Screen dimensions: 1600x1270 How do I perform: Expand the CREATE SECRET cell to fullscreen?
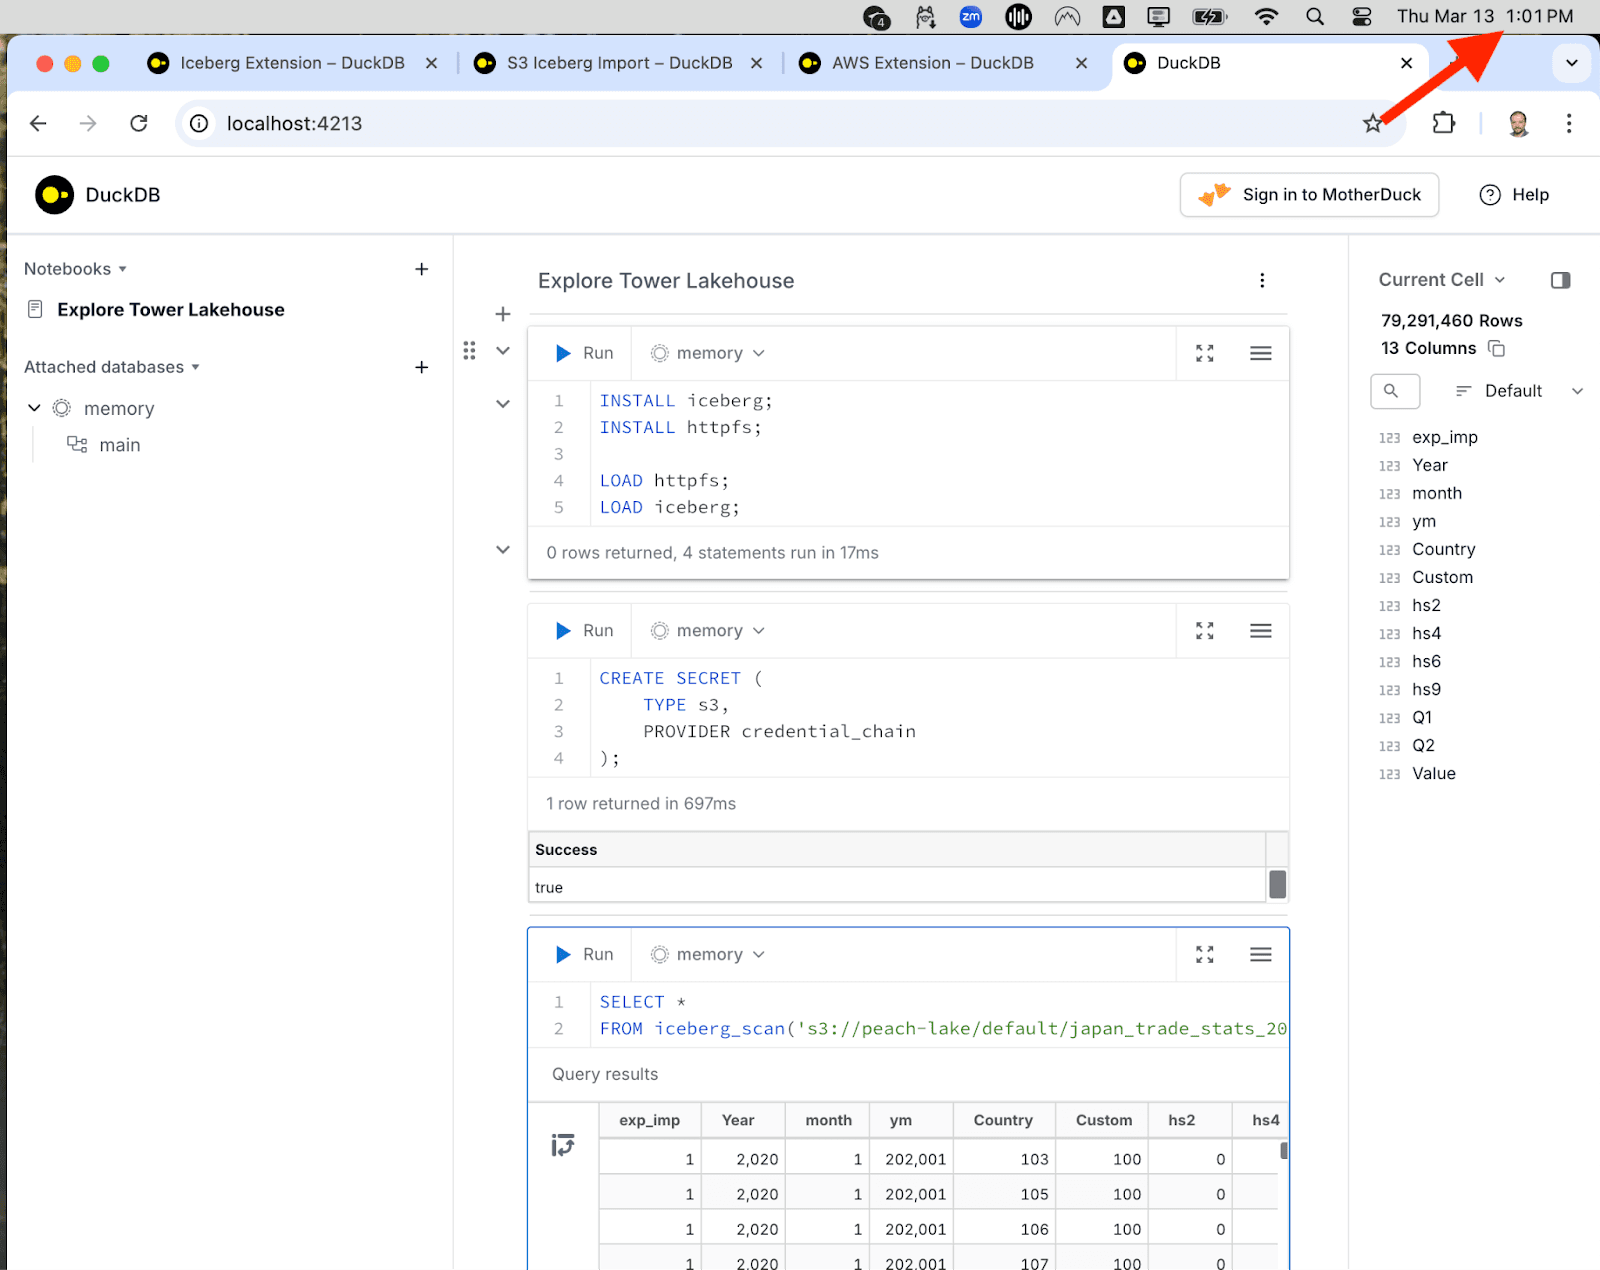(x=1205, y=631)
